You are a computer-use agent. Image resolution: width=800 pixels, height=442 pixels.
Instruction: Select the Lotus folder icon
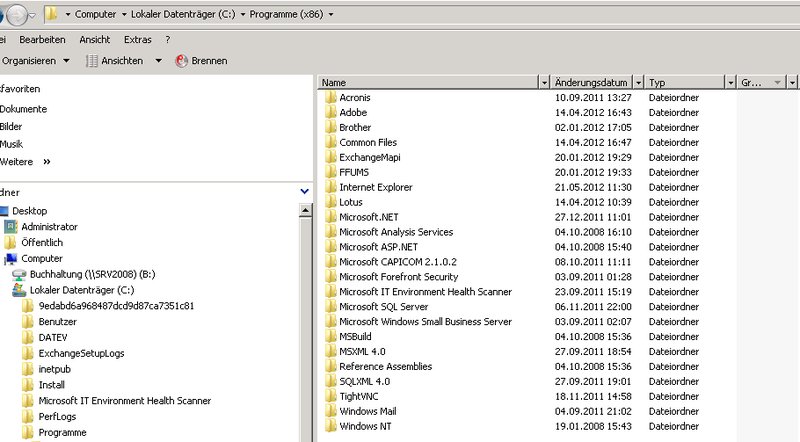[331, 202]
